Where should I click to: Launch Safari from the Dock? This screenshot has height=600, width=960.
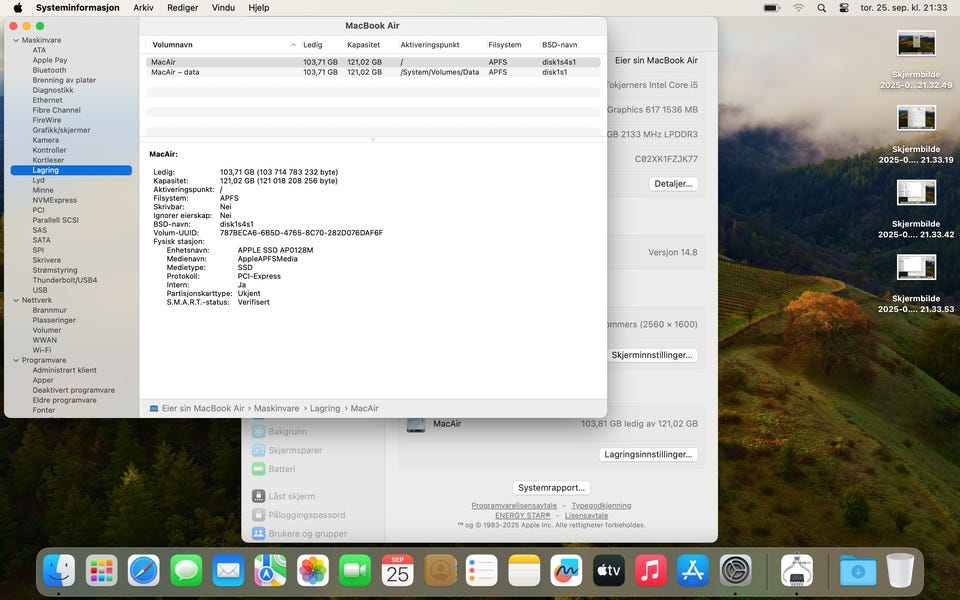point(143,571)
